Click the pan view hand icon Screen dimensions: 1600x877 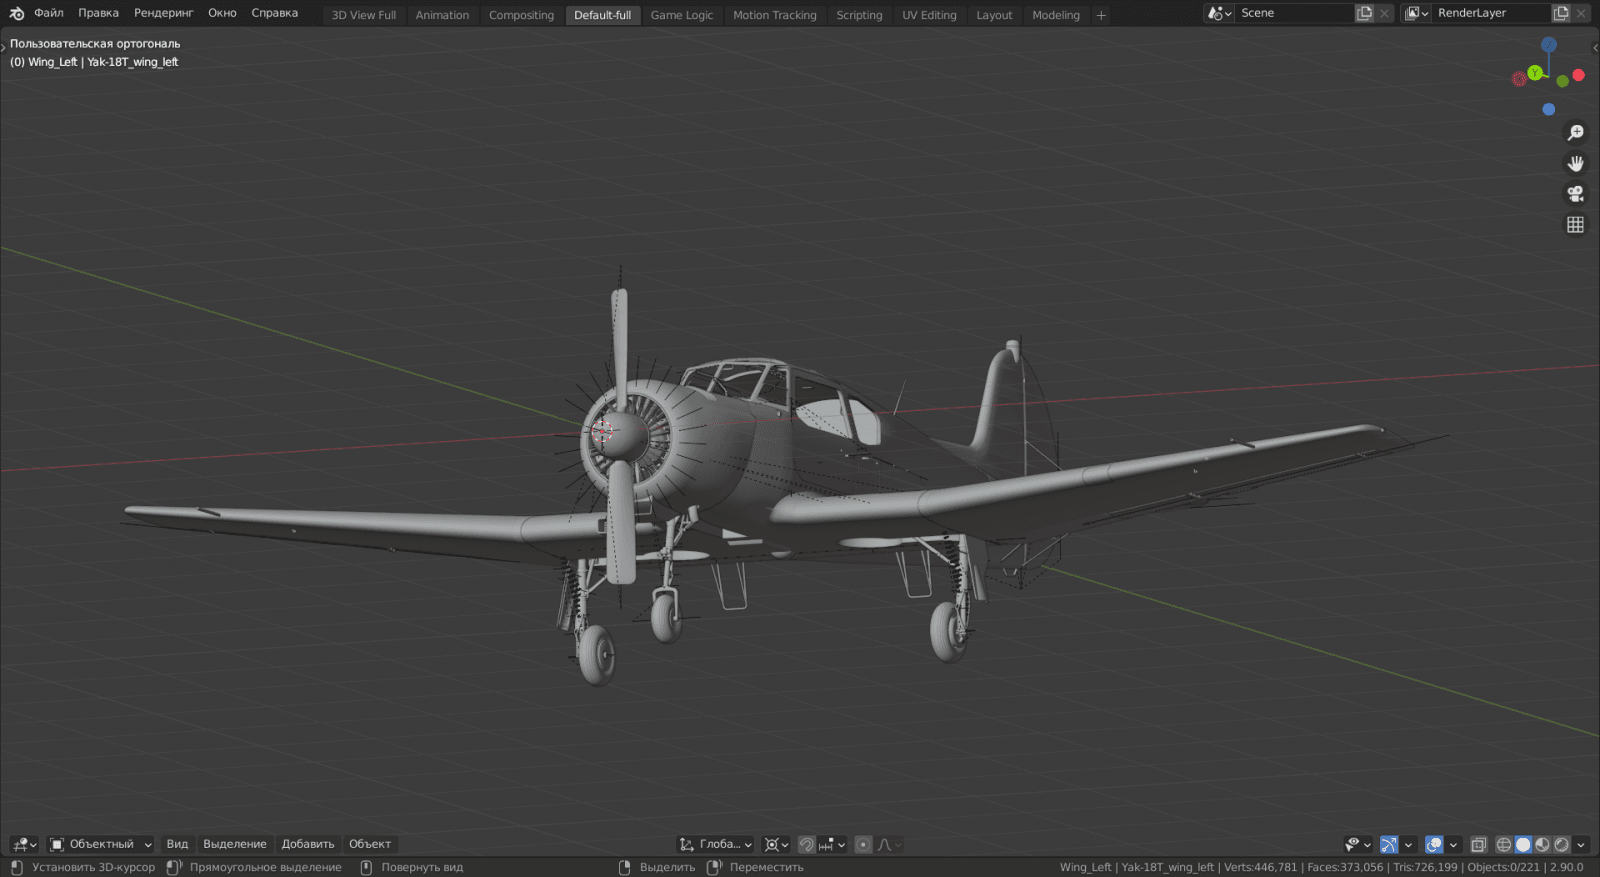coord(1576,163)
